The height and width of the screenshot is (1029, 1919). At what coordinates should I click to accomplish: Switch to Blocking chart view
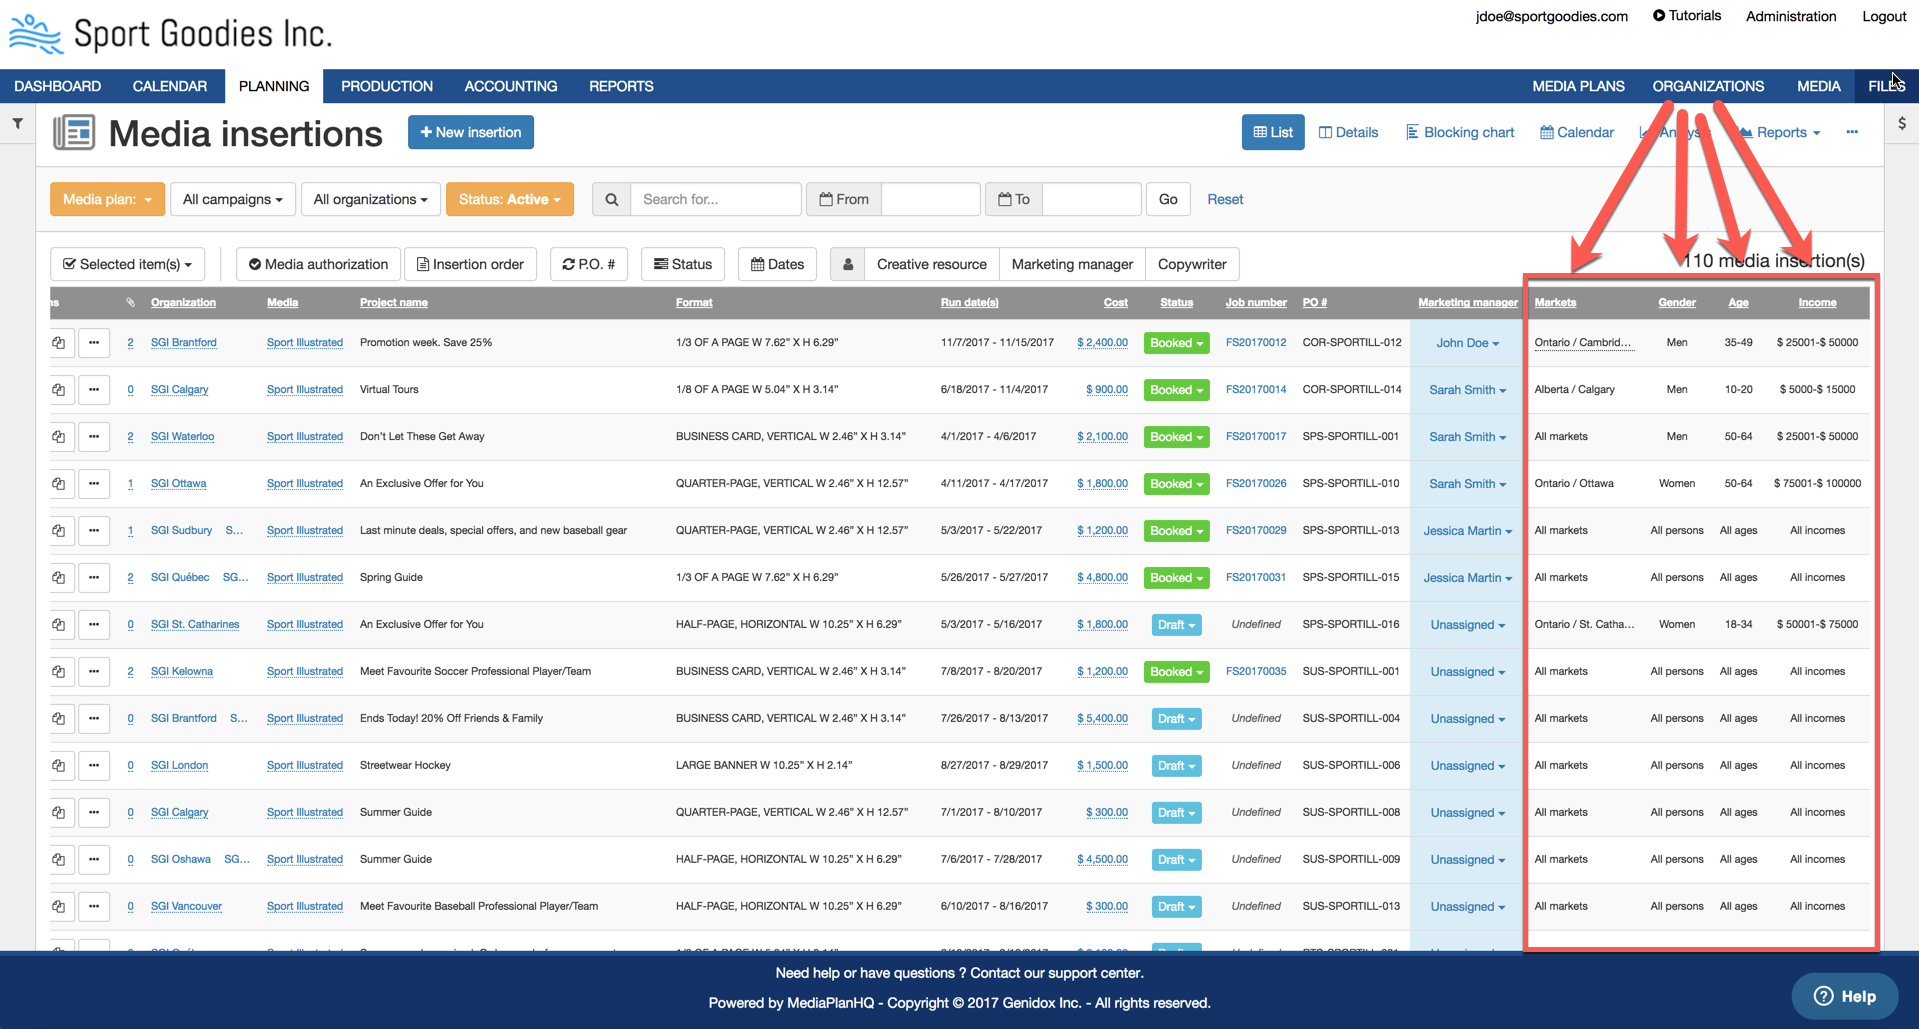pyautogui.click(x=1459, y=132)
